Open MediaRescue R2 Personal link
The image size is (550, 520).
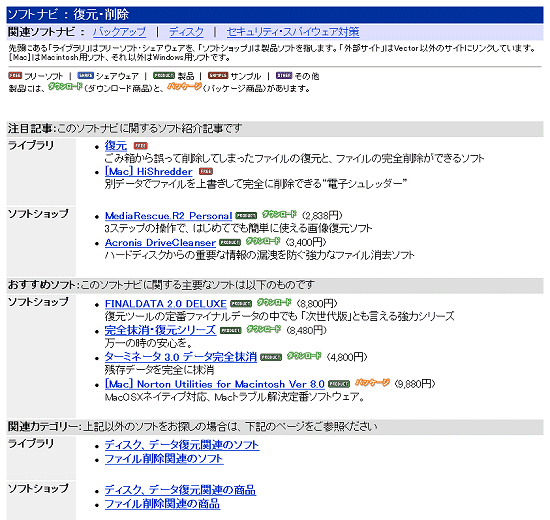168,215
